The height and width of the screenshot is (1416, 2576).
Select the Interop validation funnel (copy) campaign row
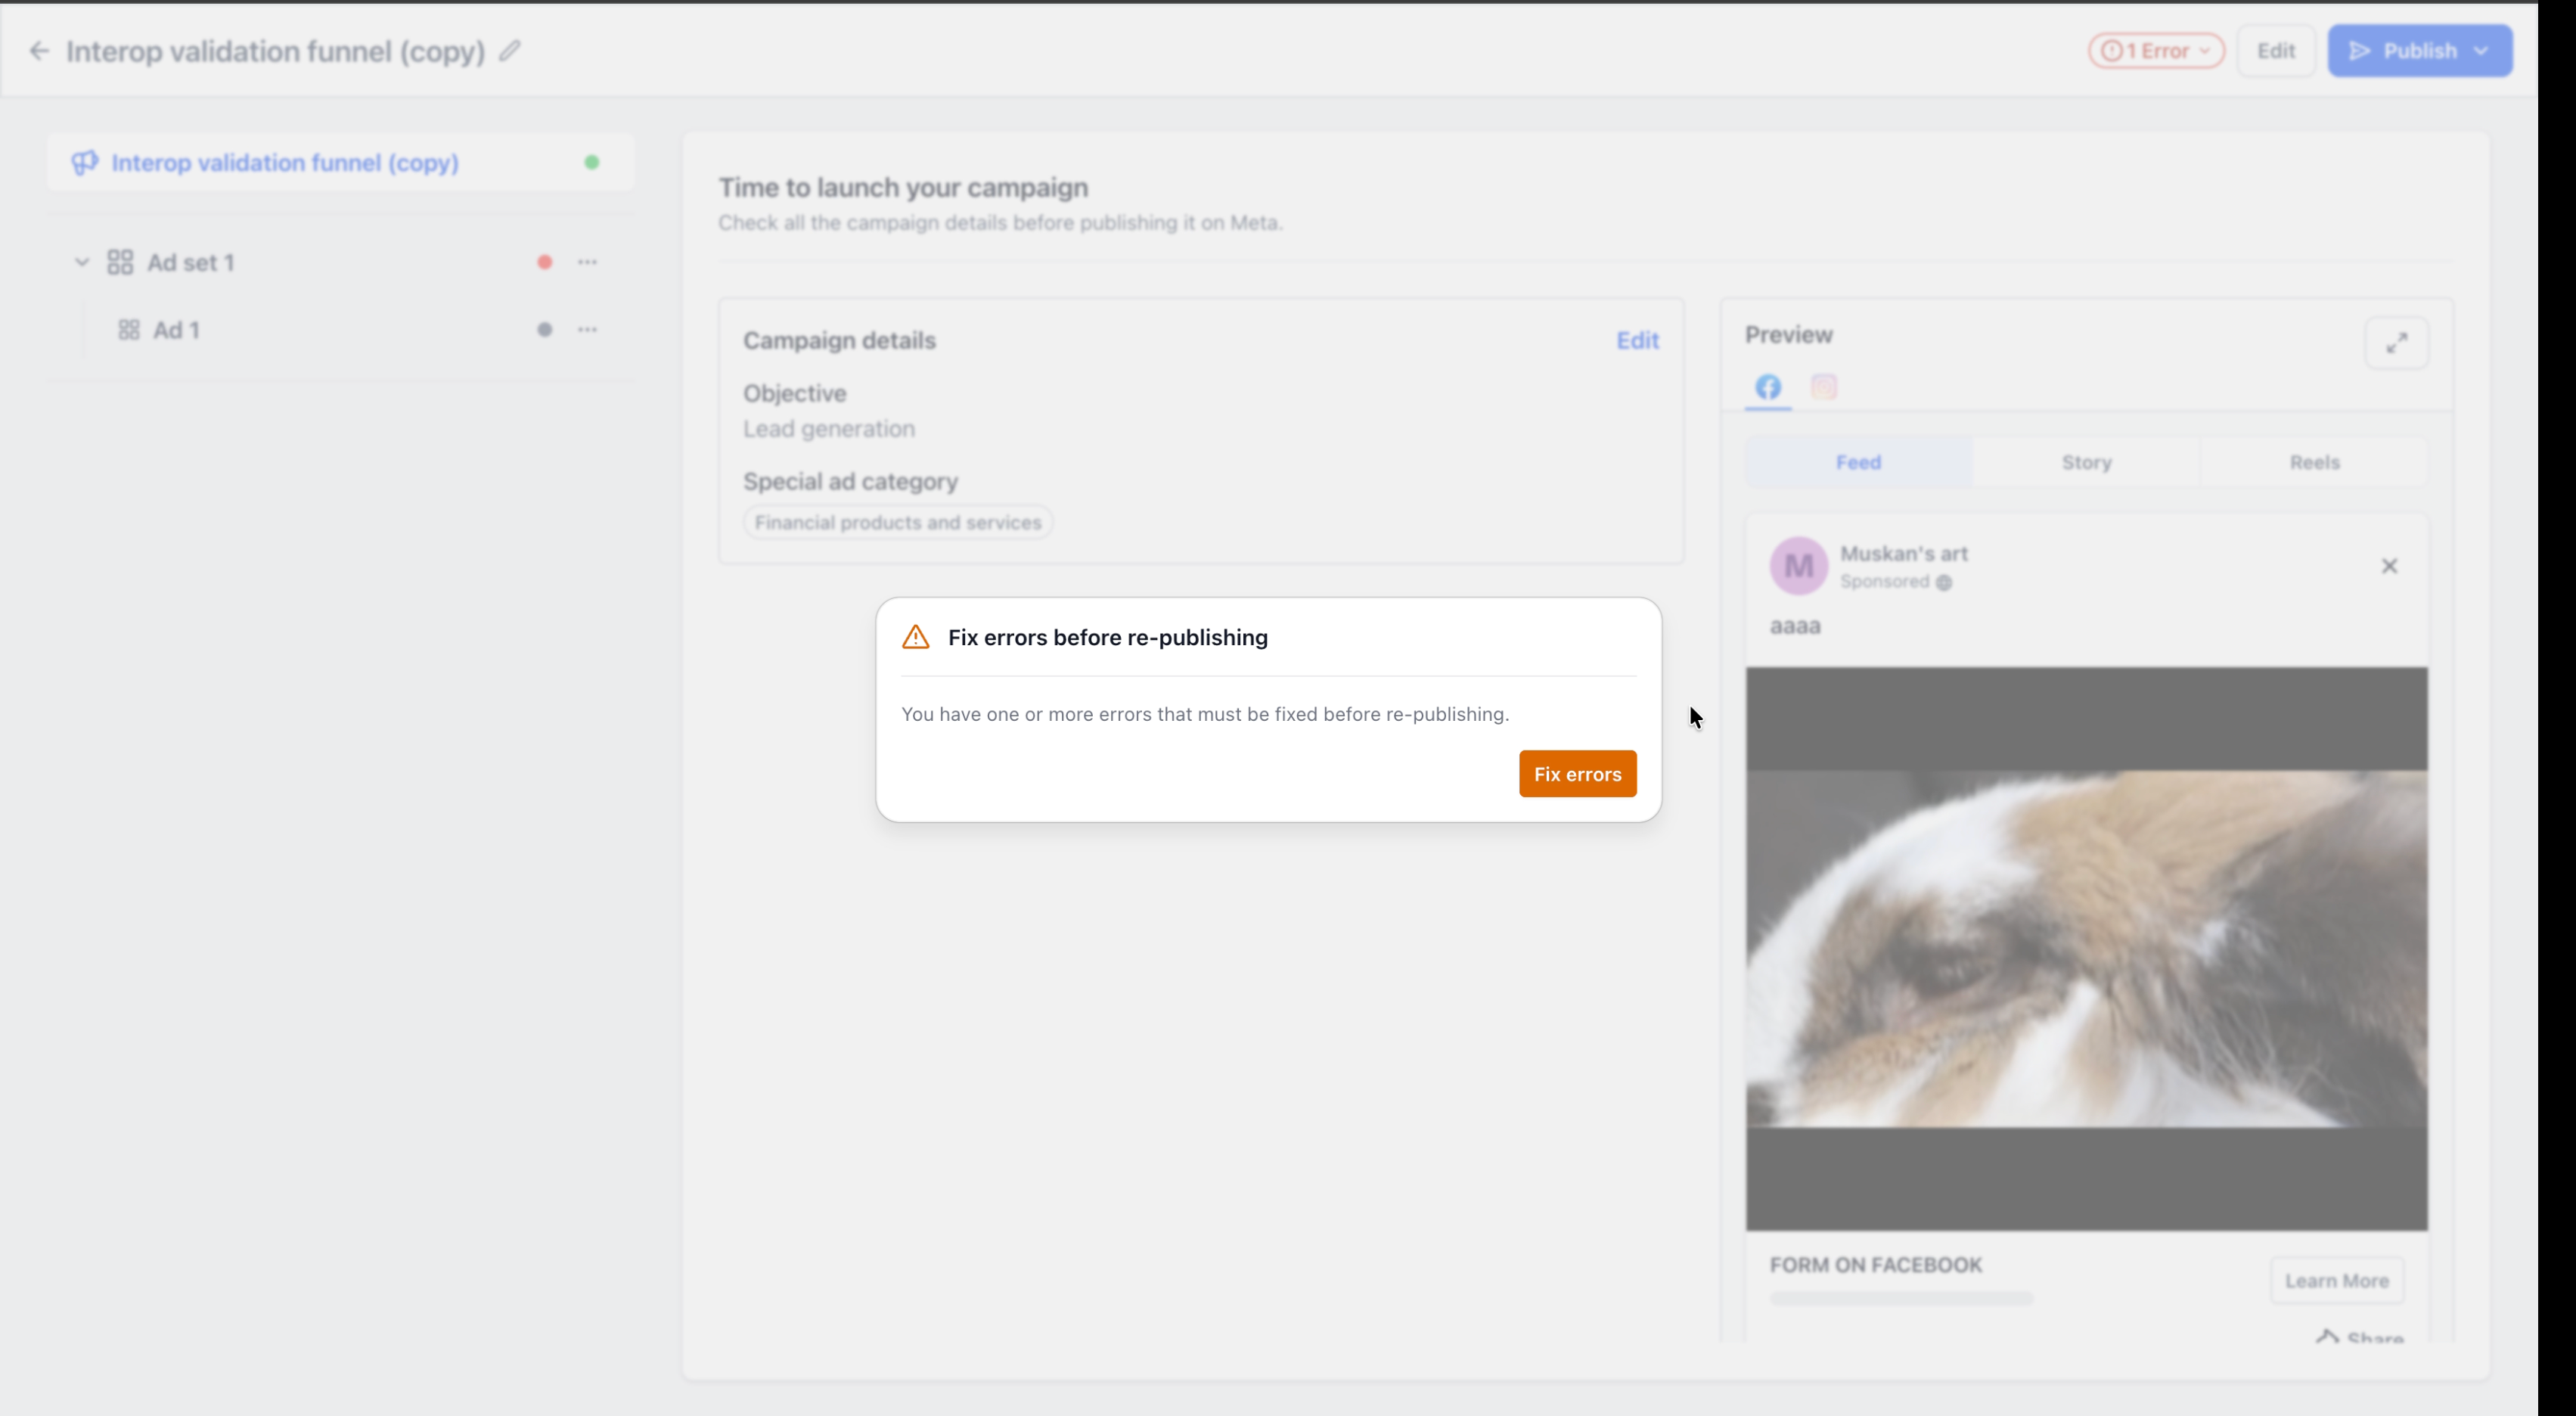(x=340, y=162)
